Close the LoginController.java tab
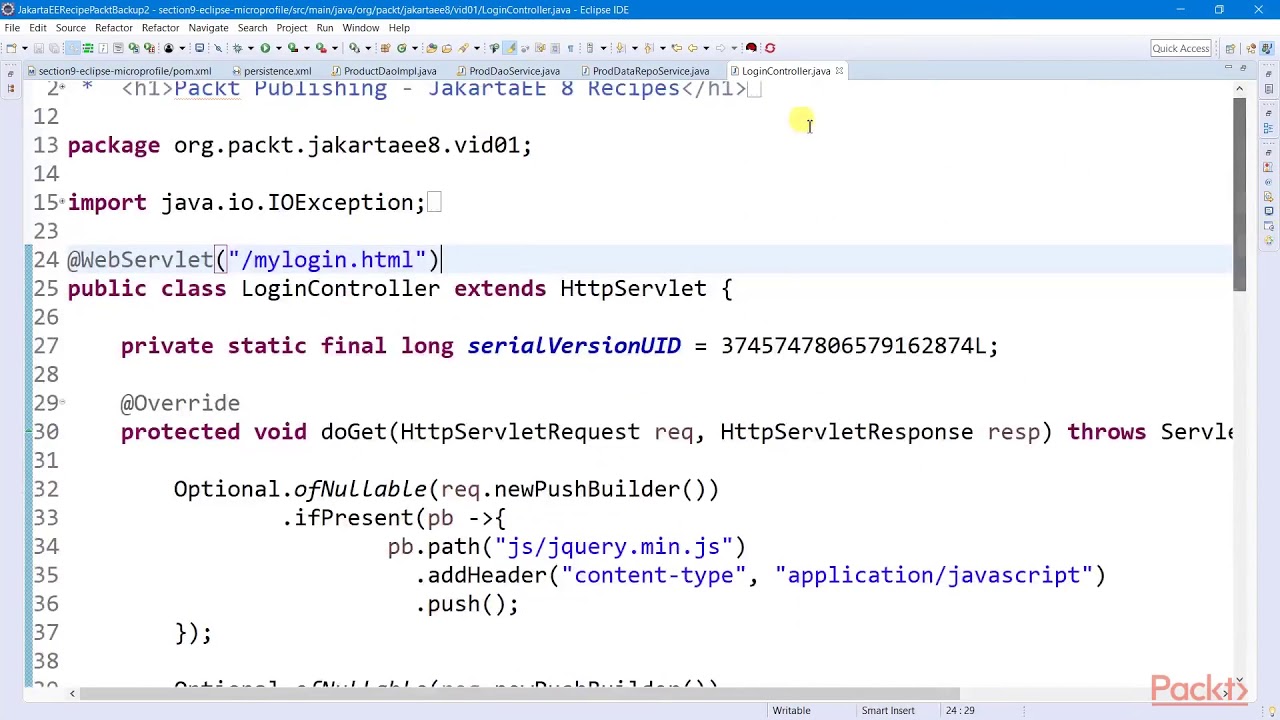Screen dimensions: 1280x720 pos(839,71)
